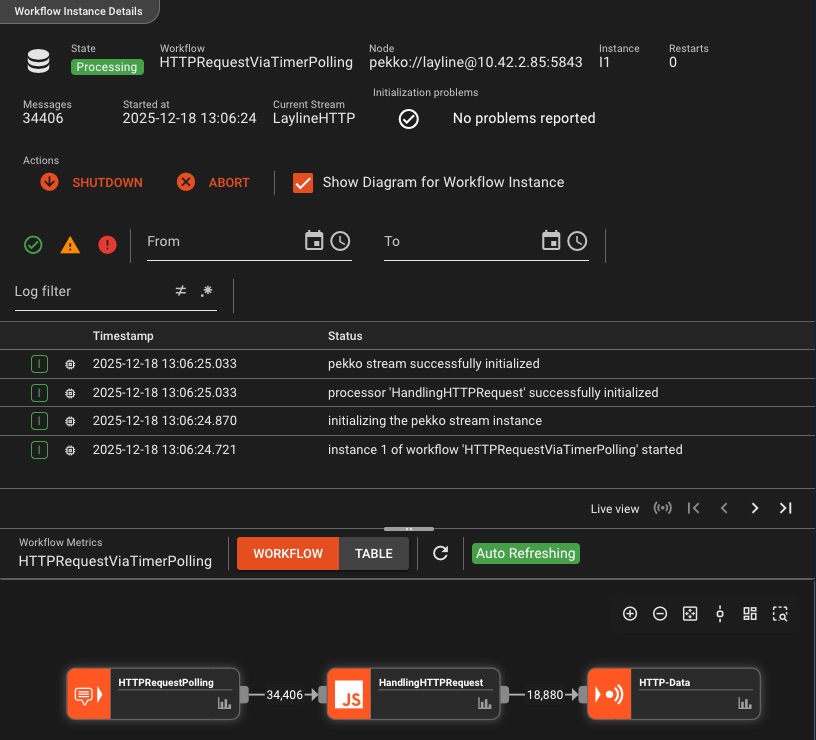Refresh the workflow metrics
This screenshot has height=740, width=816.
(440, 552)
